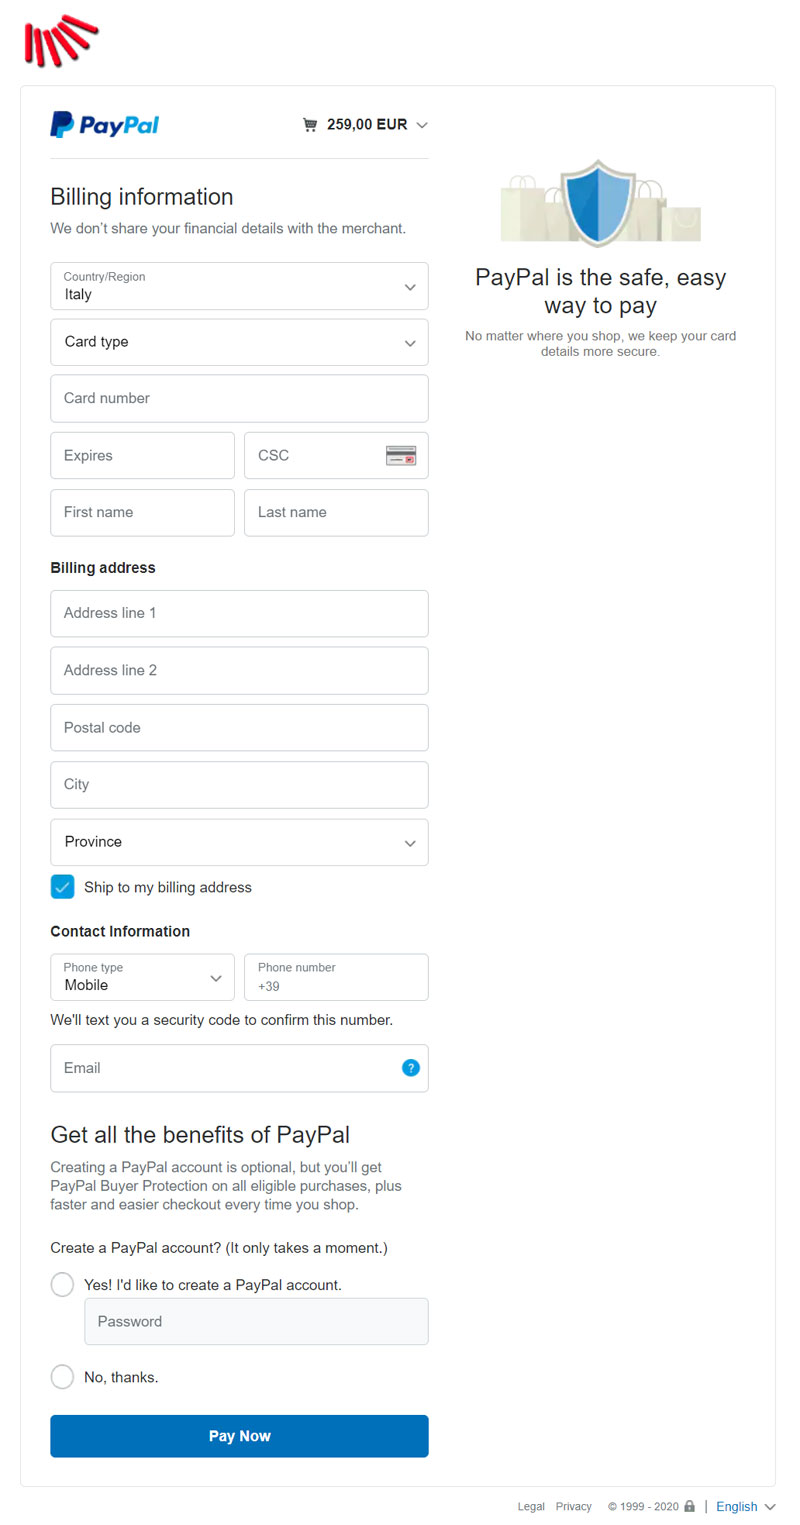Select the No, thanks radio option
The height and width of the screenshot is (1525, 800).
point(62,1377)
